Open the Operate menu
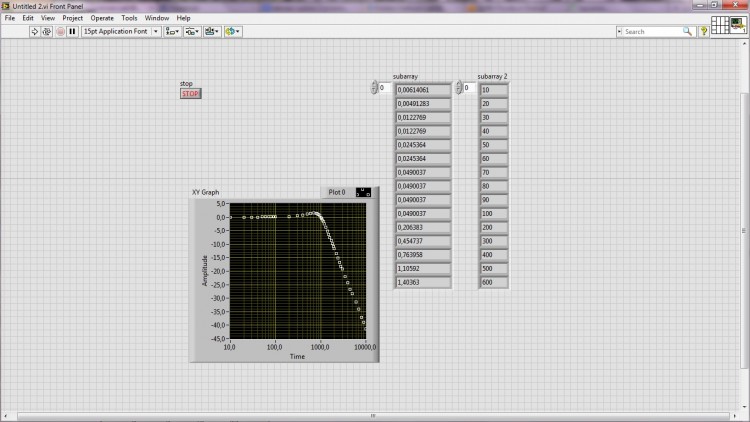The height and width of the screenshot is (422, 750). pyautogui.click(x=102, y=18)
